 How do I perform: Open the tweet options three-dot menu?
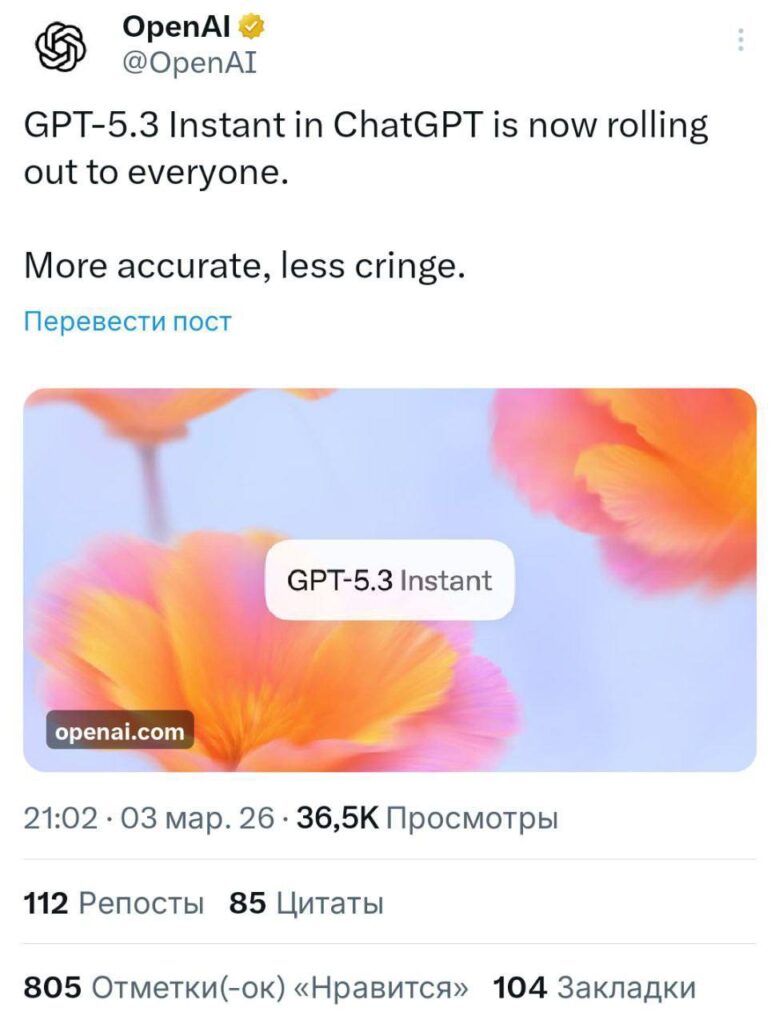(x=740, y=38)
